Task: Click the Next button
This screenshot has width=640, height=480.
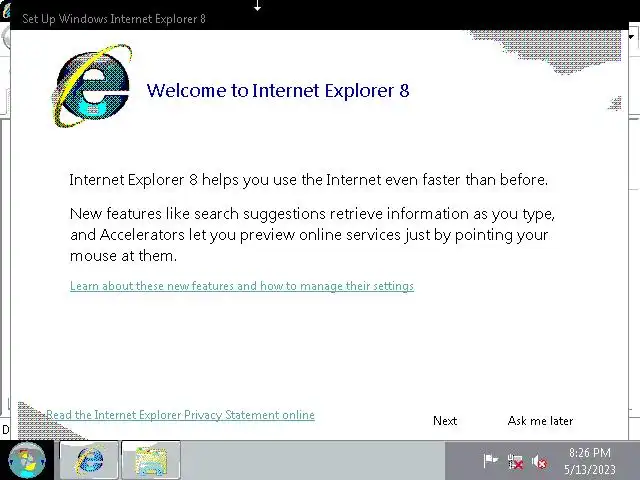Action: pos(445,421)
